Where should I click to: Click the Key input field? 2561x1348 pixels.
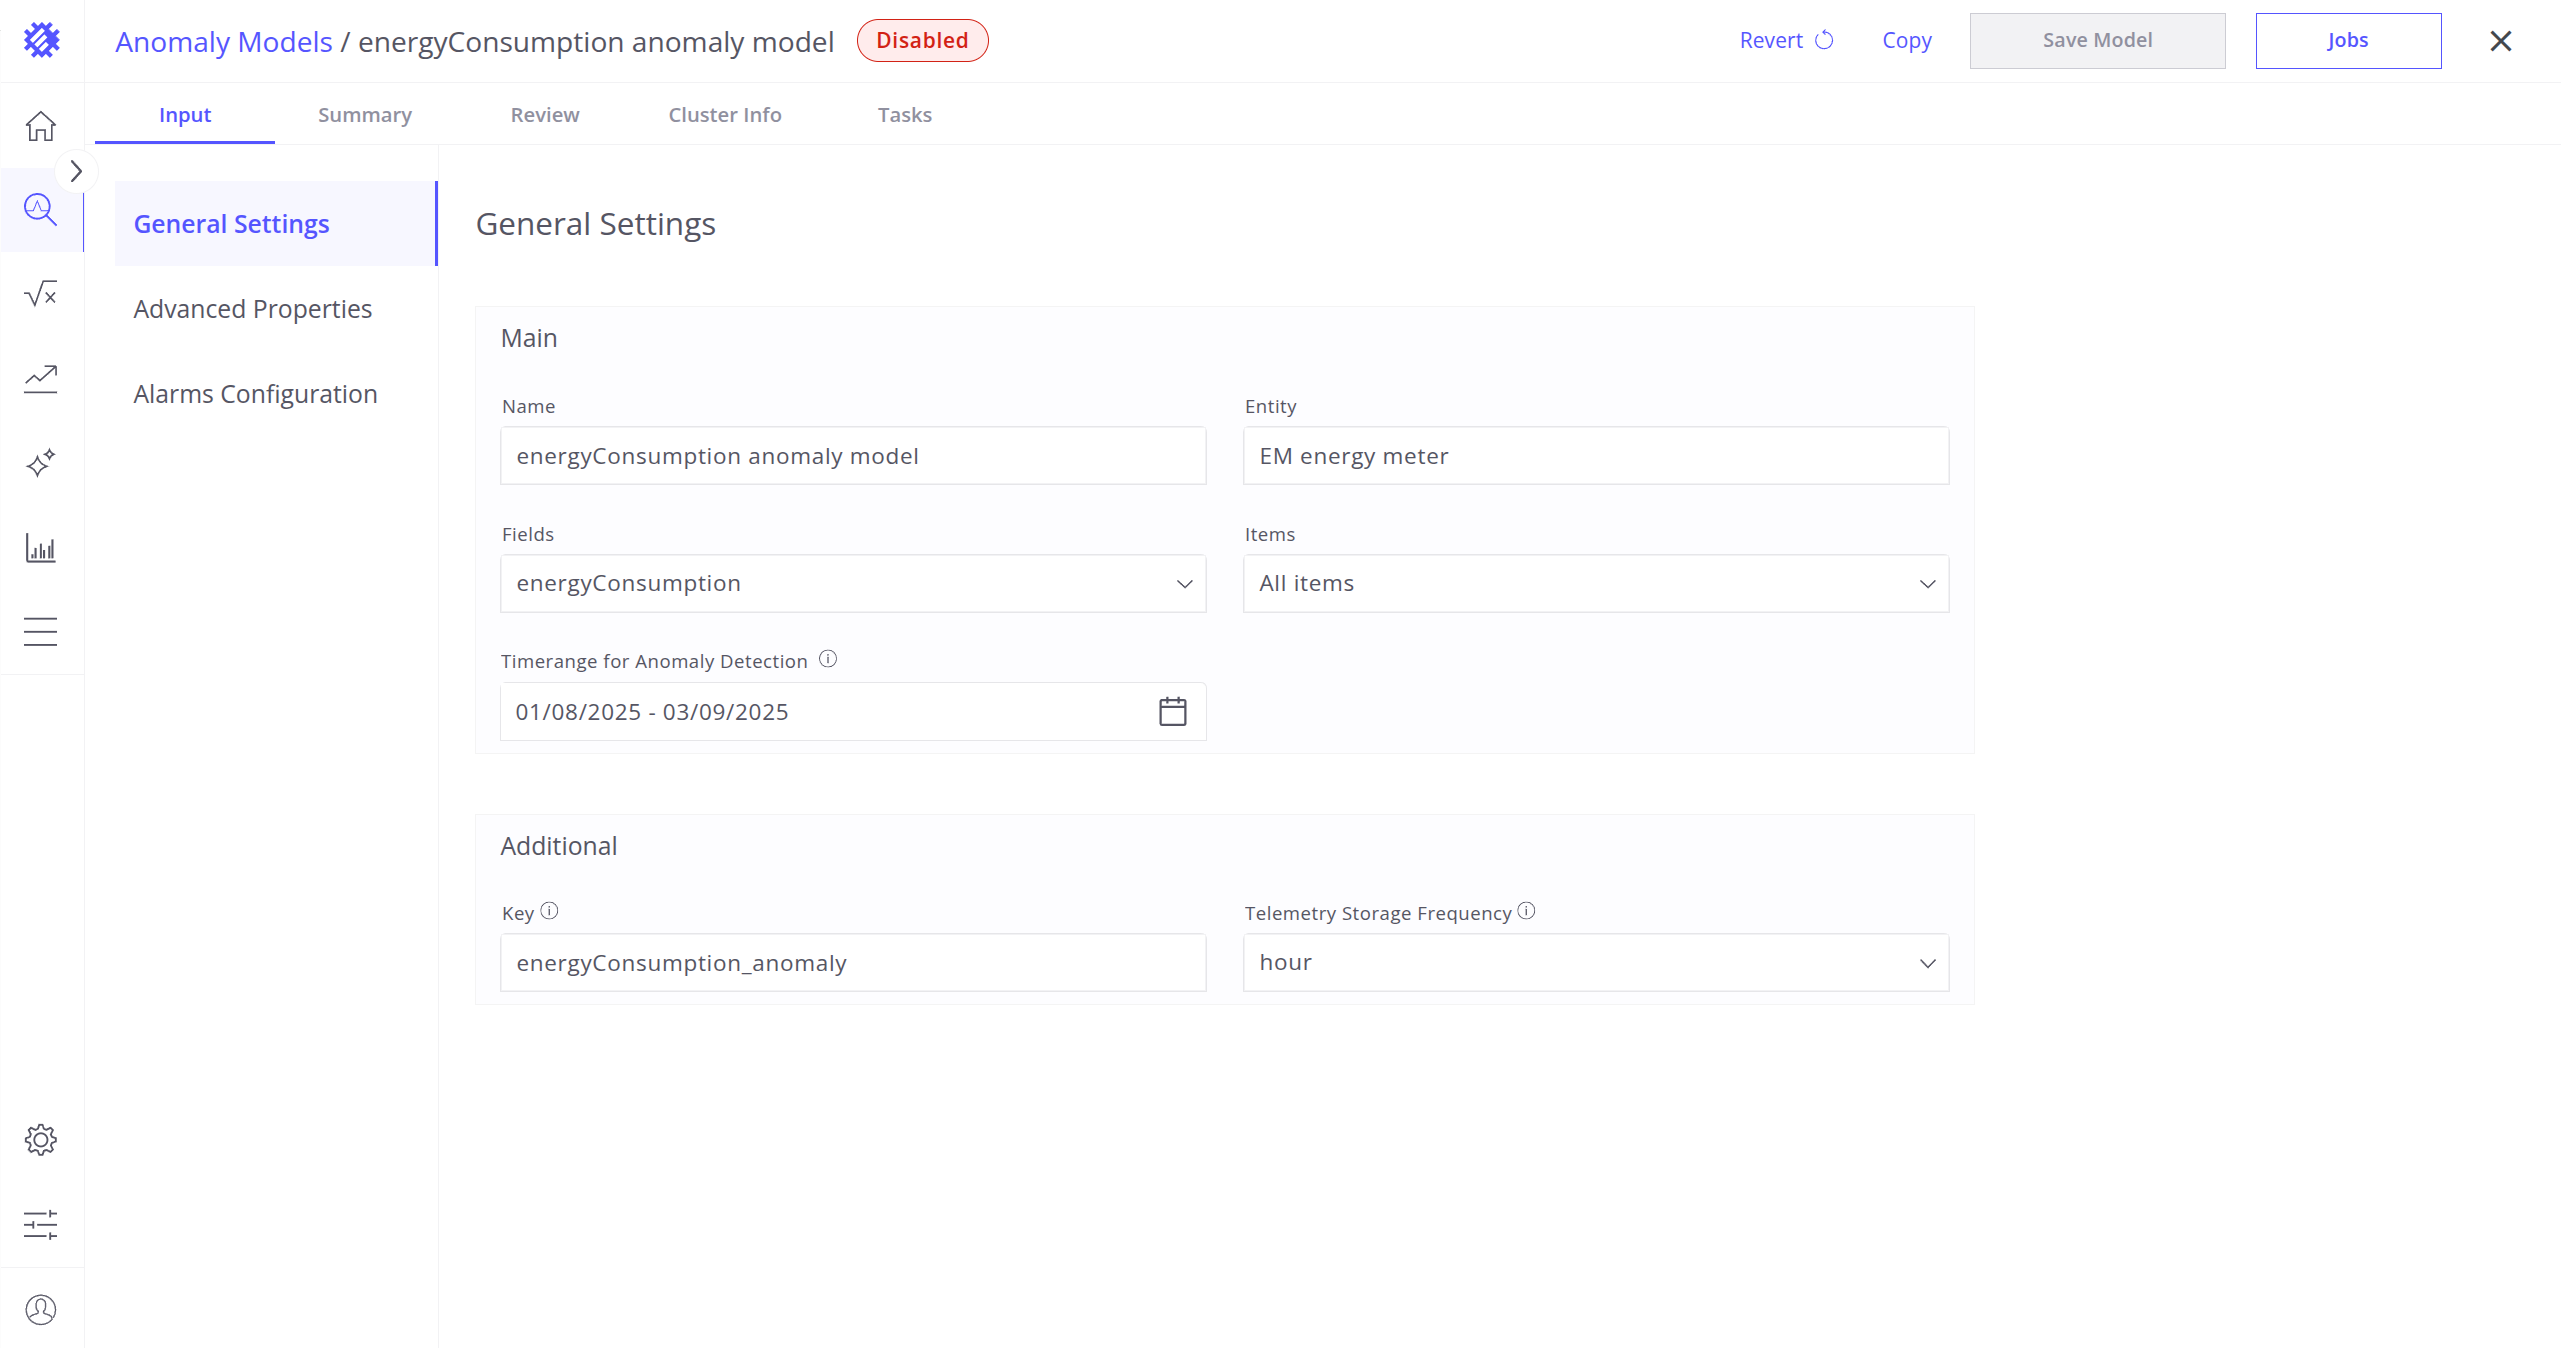[852, 963]
